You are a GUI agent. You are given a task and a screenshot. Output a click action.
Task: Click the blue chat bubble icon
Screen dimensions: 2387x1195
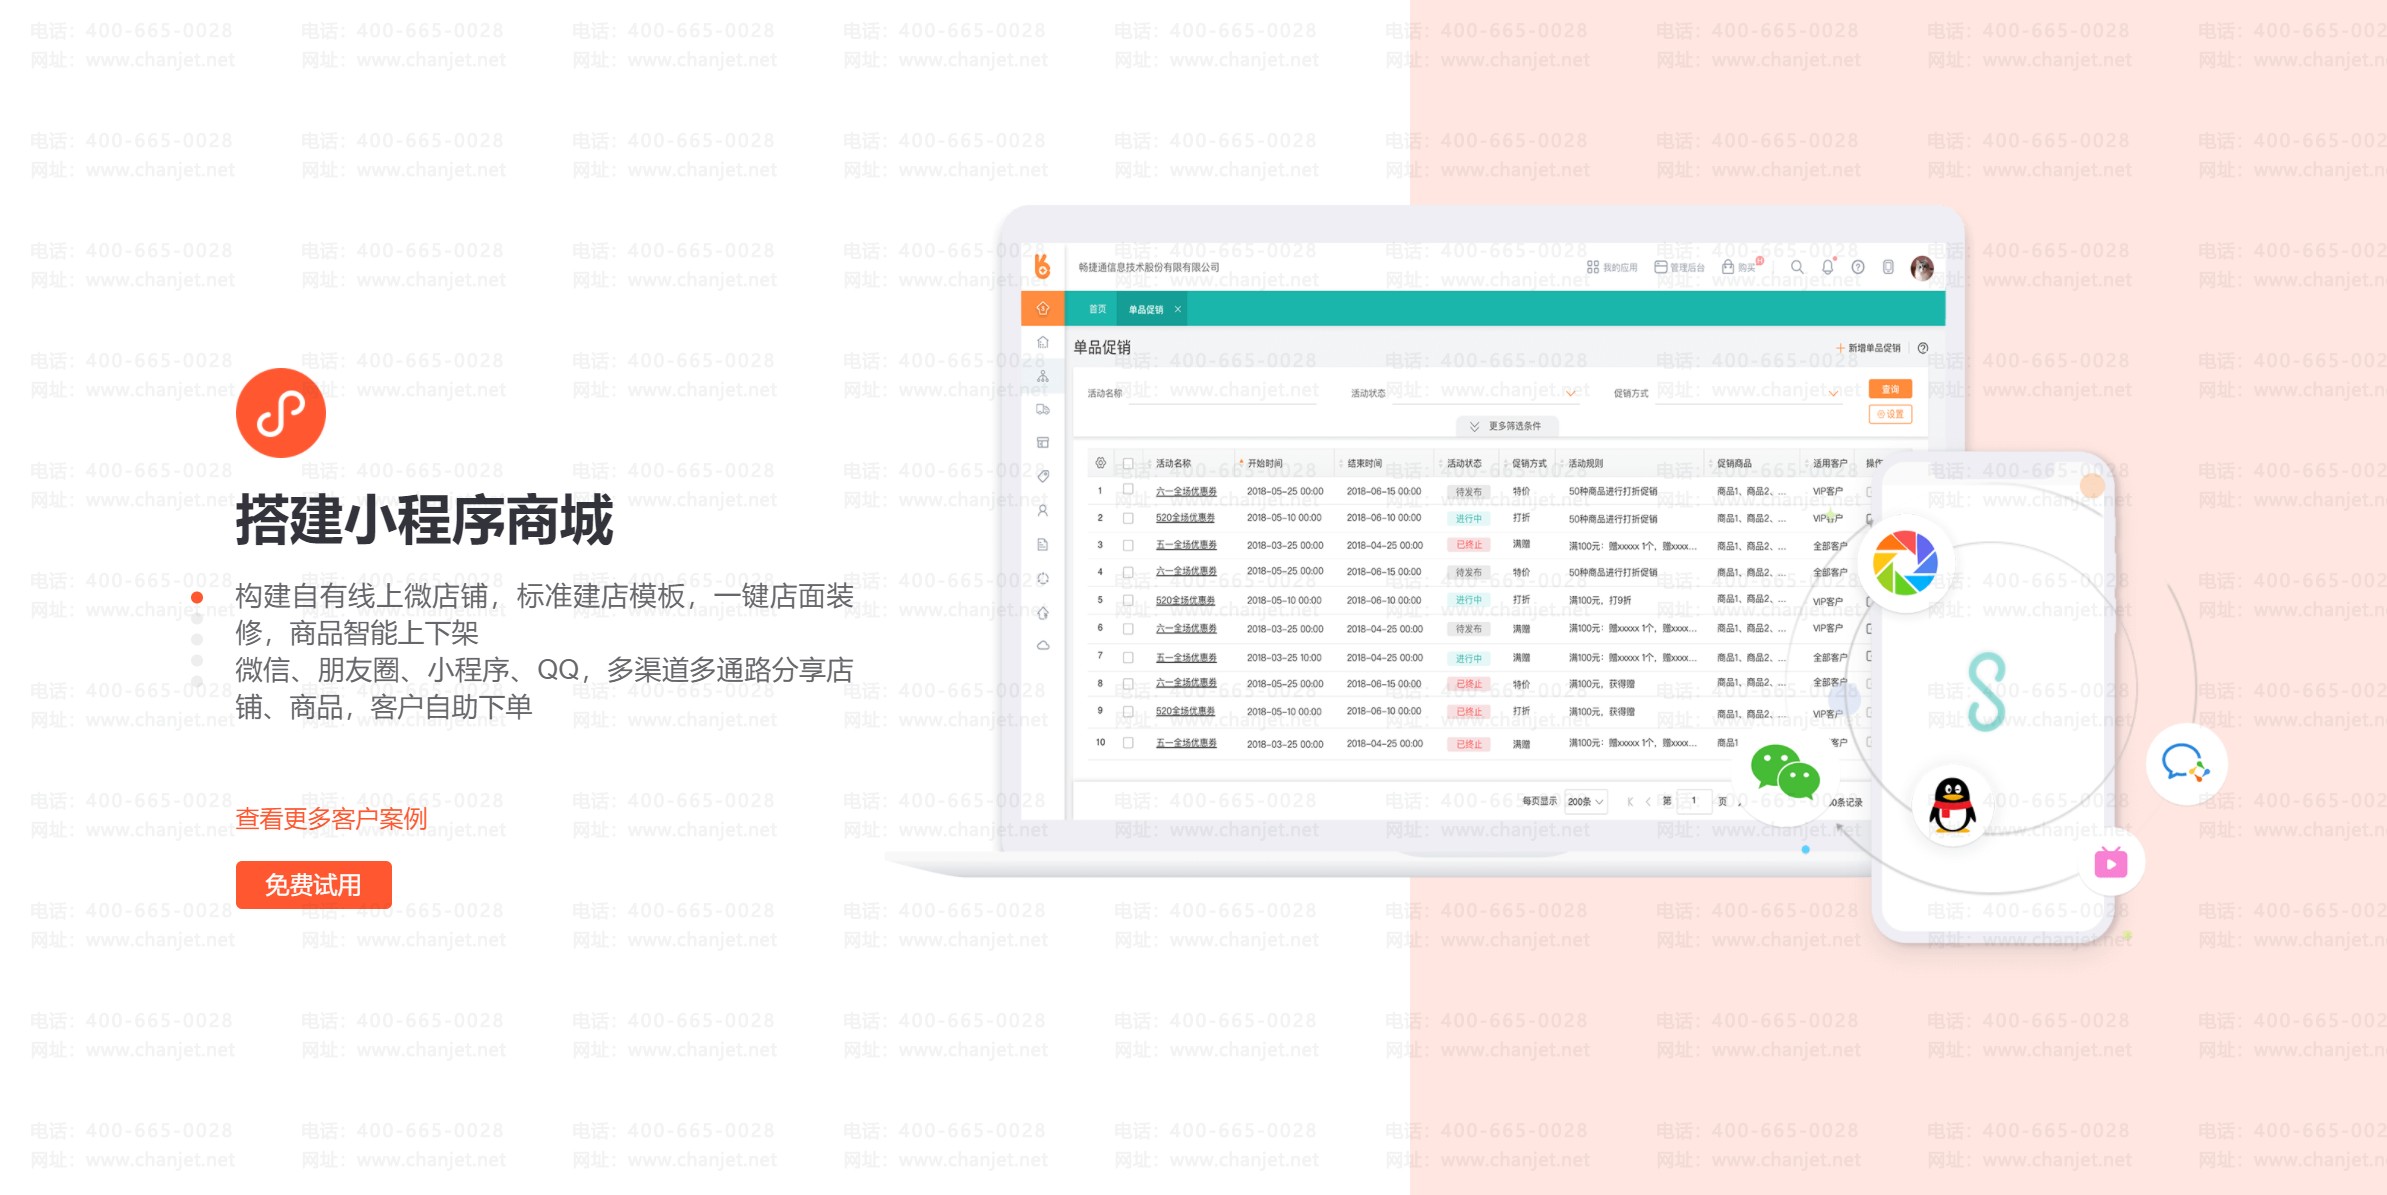coord(2186,764)
